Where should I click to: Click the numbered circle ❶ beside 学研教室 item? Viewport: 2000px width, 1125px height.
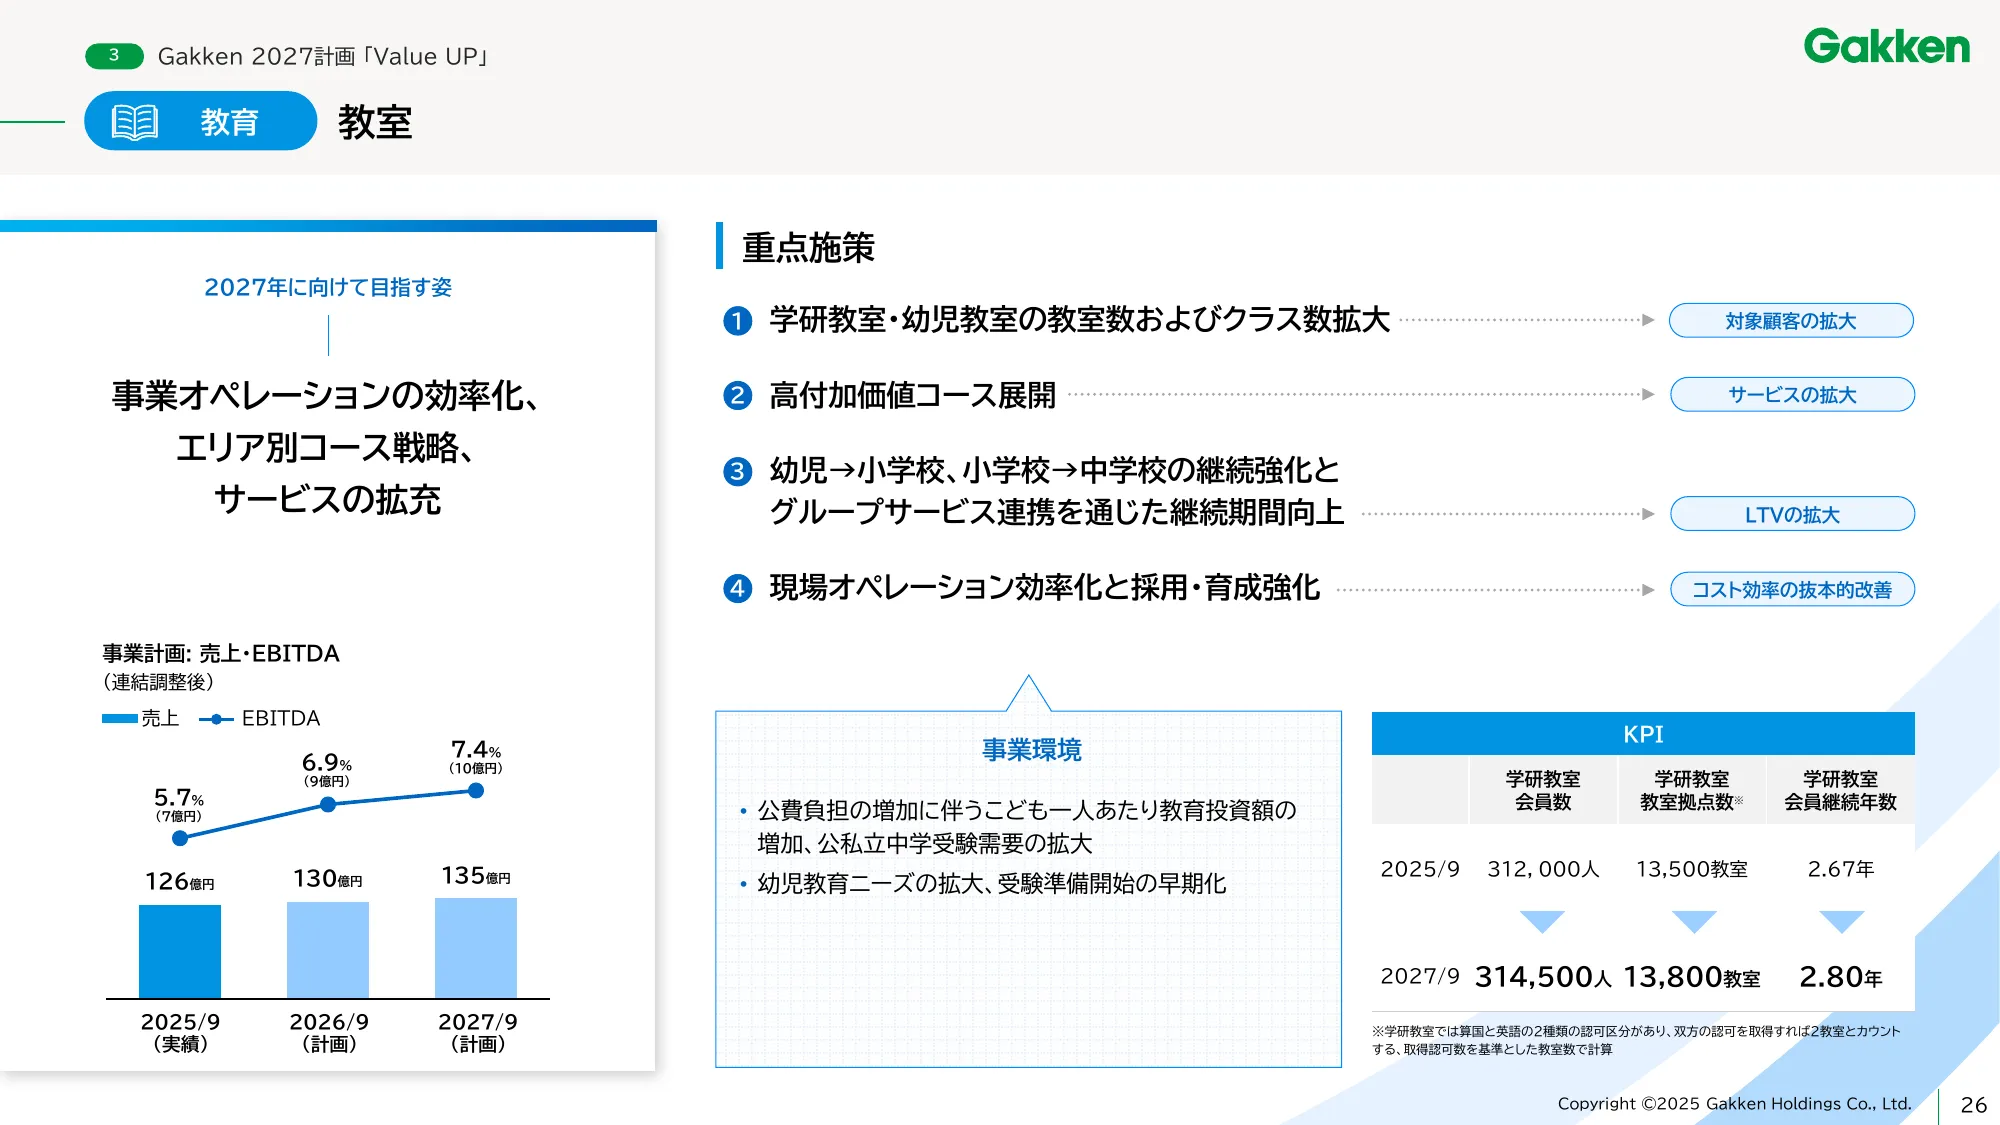tap(739, 321)
